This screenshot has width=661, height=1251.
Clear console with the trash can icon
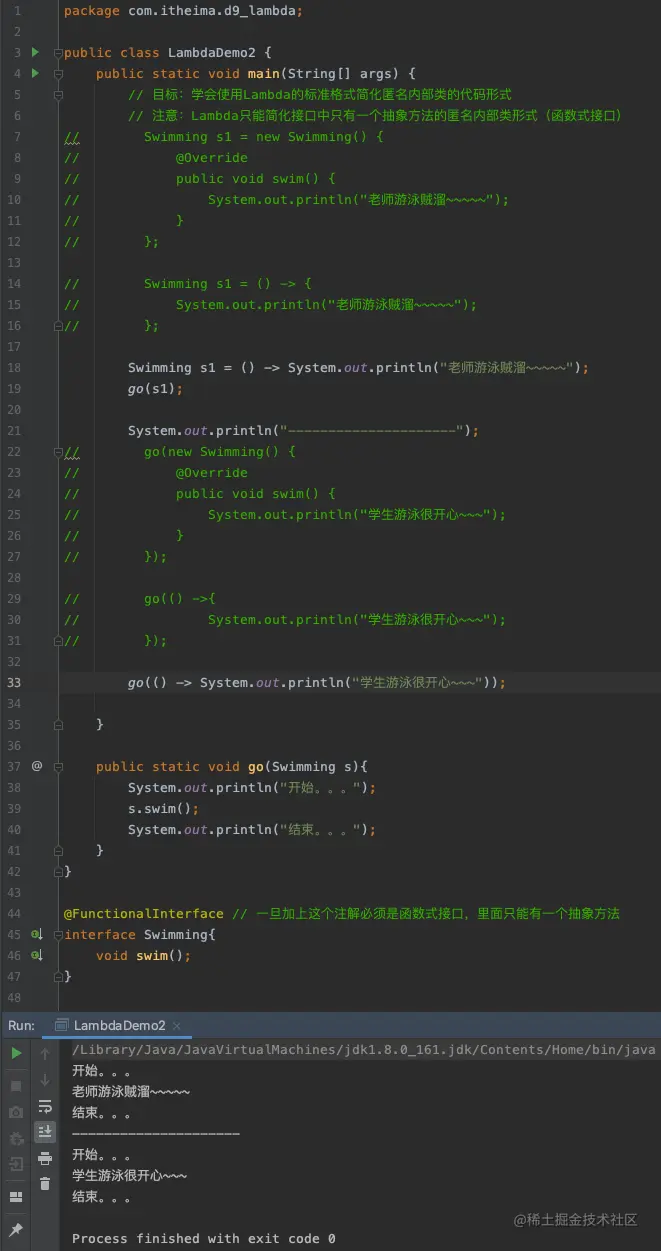45,1184
